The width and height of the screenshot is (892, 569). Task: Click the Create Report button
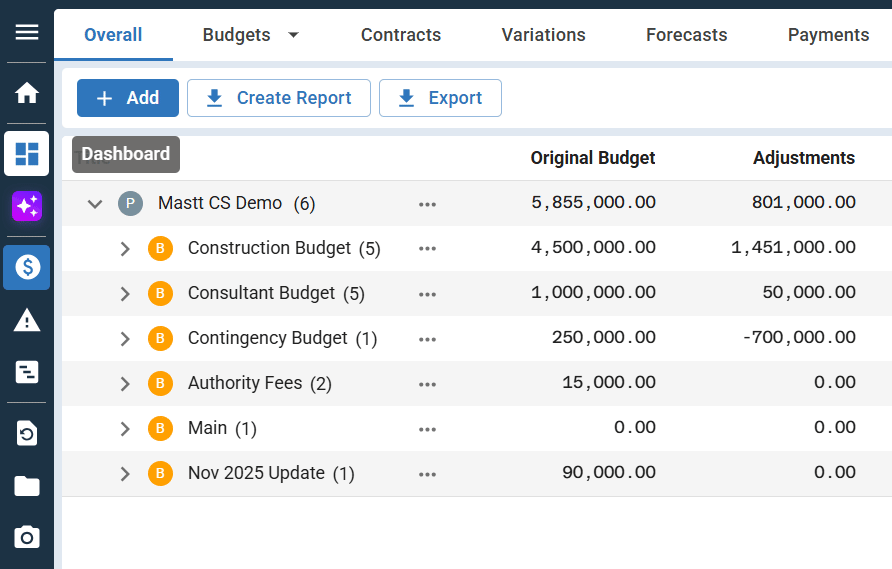point(279,98)
